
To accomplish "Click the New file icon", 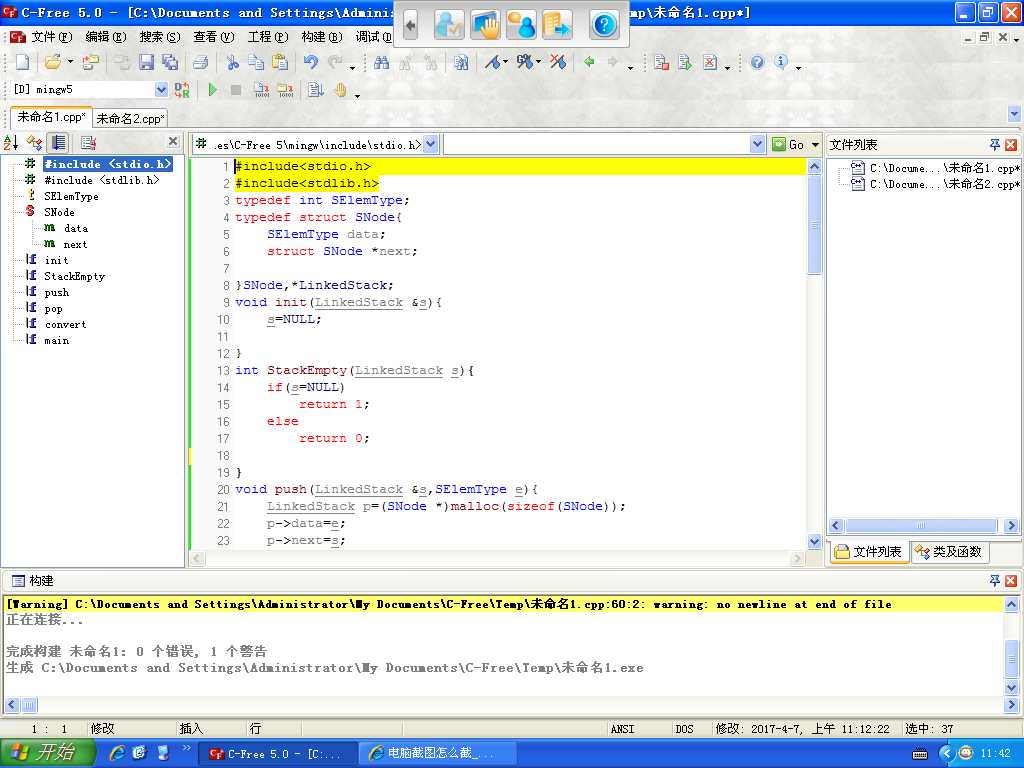I will [22, 62].
